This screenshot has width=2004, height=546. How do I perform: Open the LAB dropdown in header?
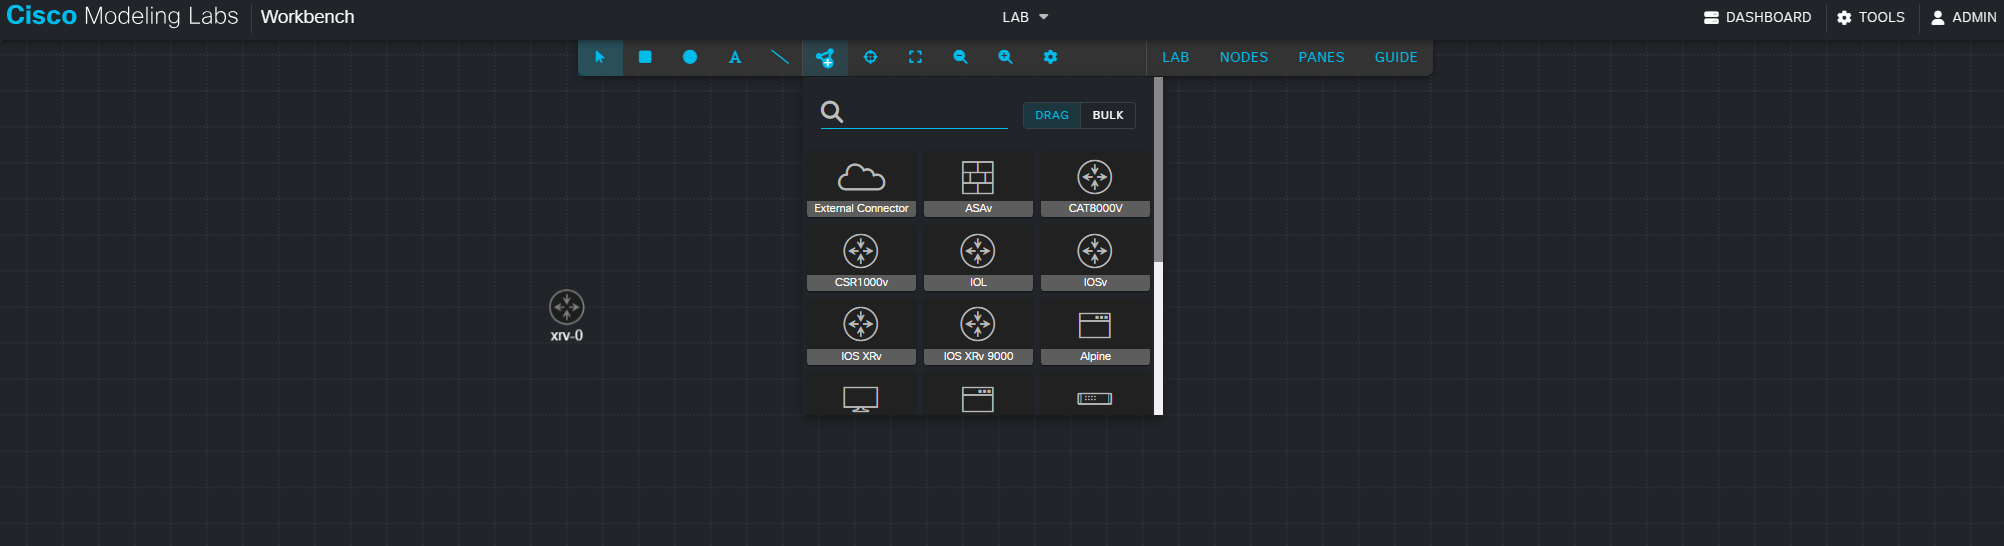click(x=1026, y=17)
